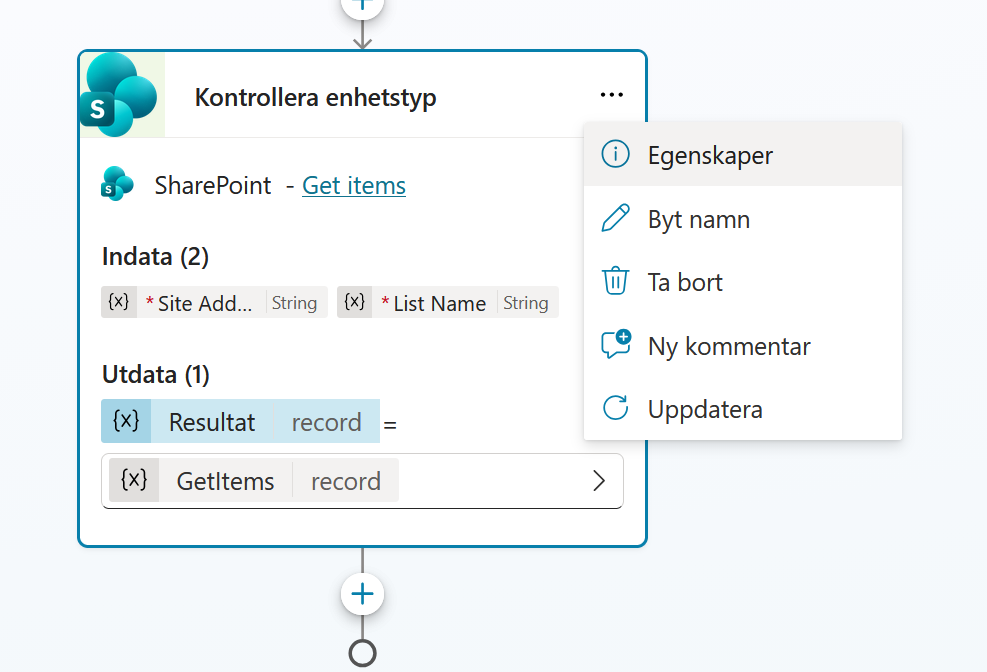Viewport: 987px width, 672px height.
Task: Click the pencil icon next to Byt namn
Action: tap(615, 218)
